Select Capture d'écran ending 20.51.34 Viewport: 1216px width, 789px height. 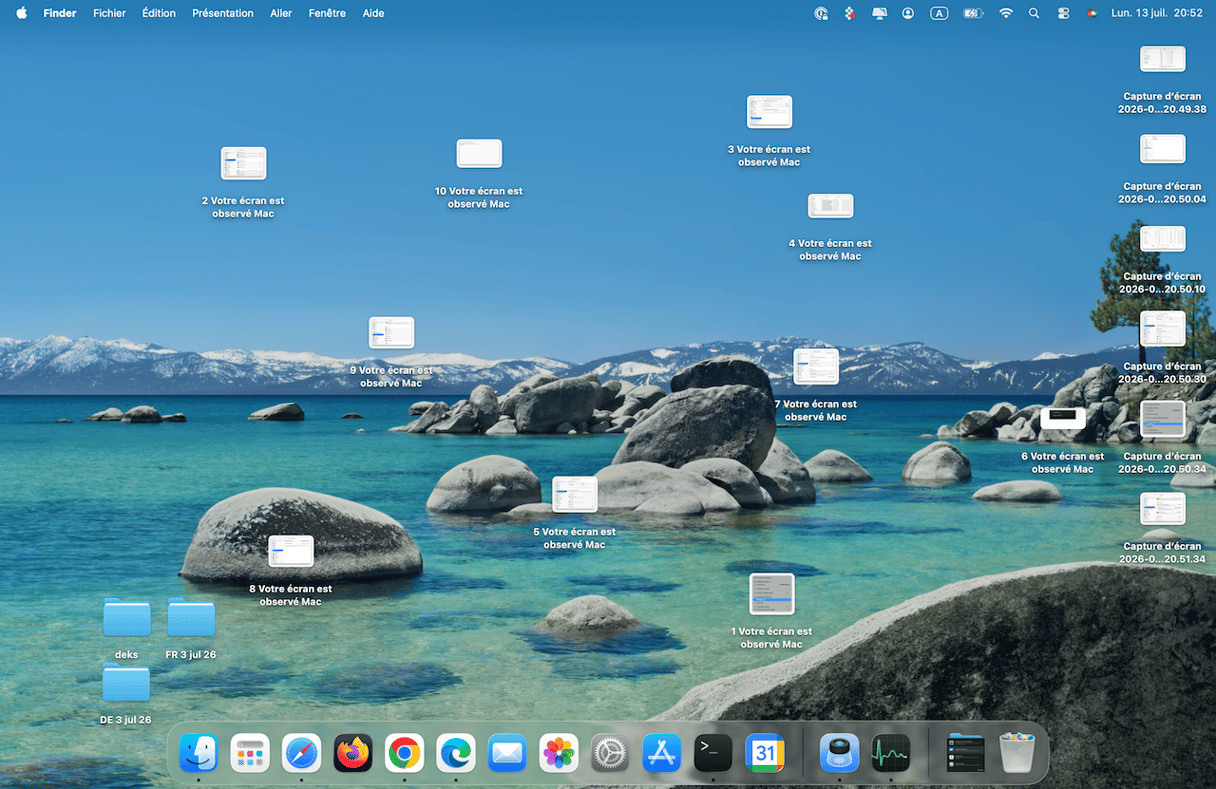(1163, 509)
